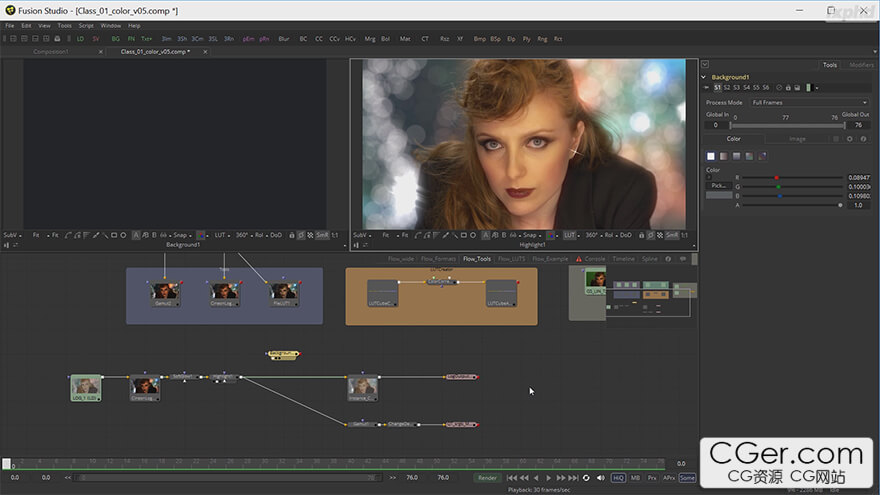
Task: Open the Spline tab
Action: coord(649,259)
